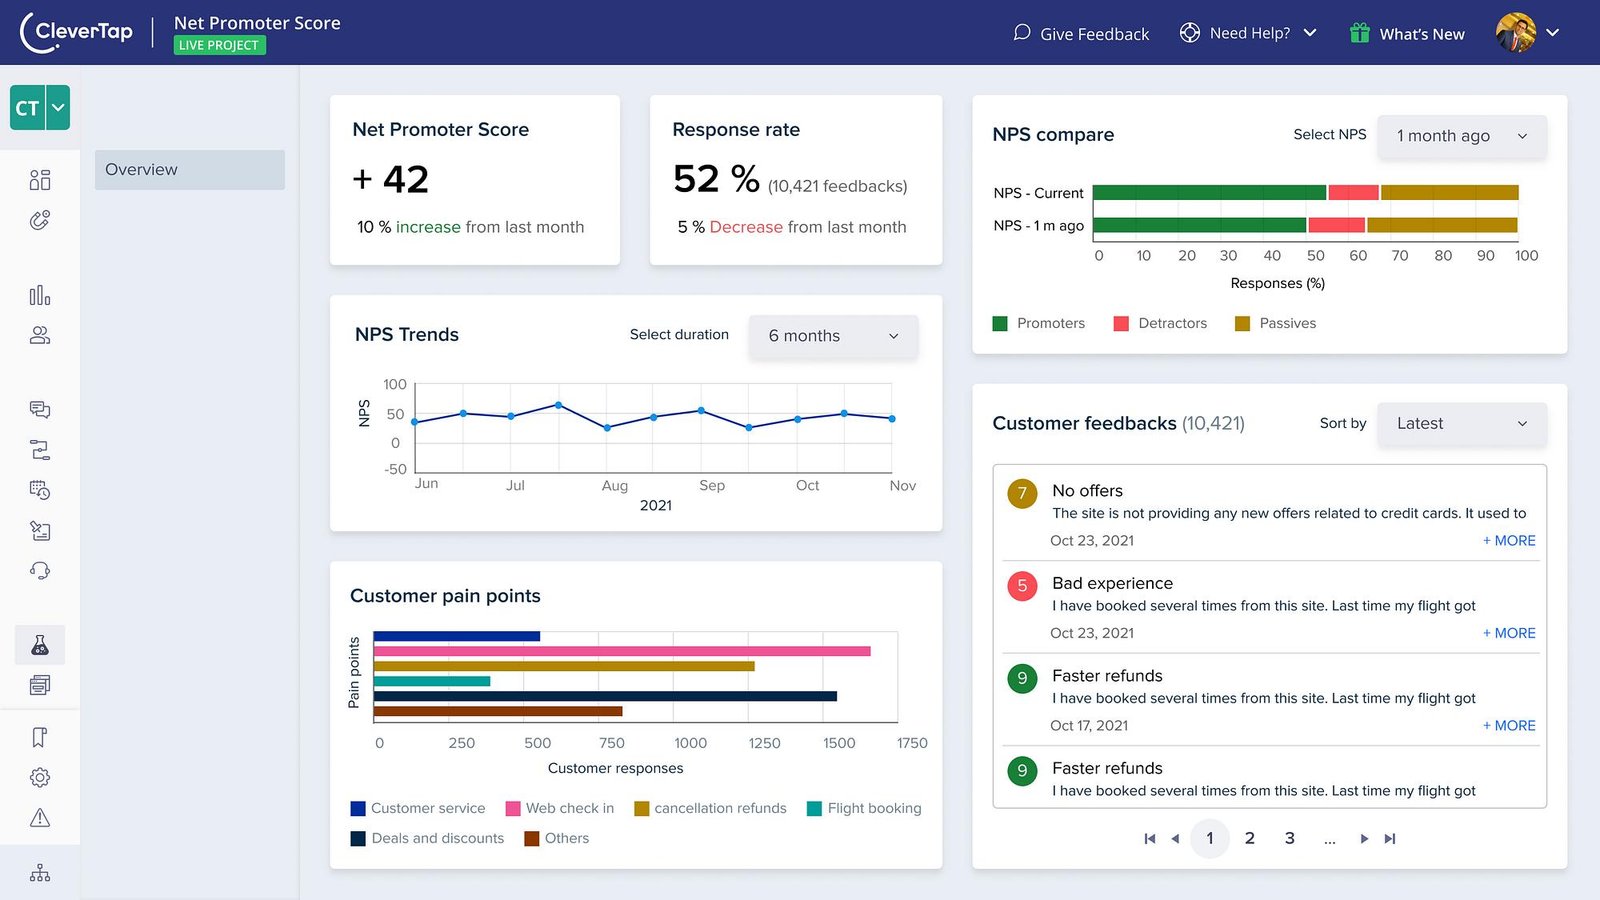
Task: Click the Customer service legend swatch
Action: 358,809
